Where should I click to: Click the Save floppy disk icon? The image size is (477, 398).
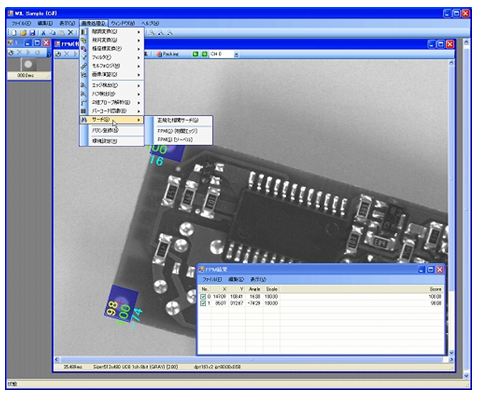[x=32, y=33]
